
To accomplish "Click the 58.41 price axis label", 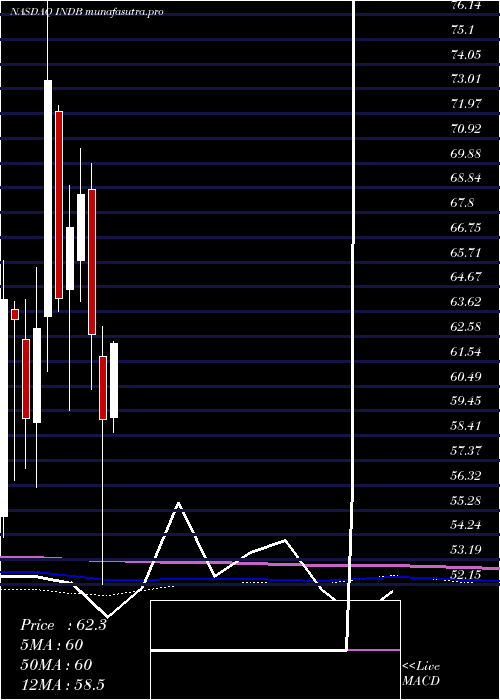I will 466,425.
